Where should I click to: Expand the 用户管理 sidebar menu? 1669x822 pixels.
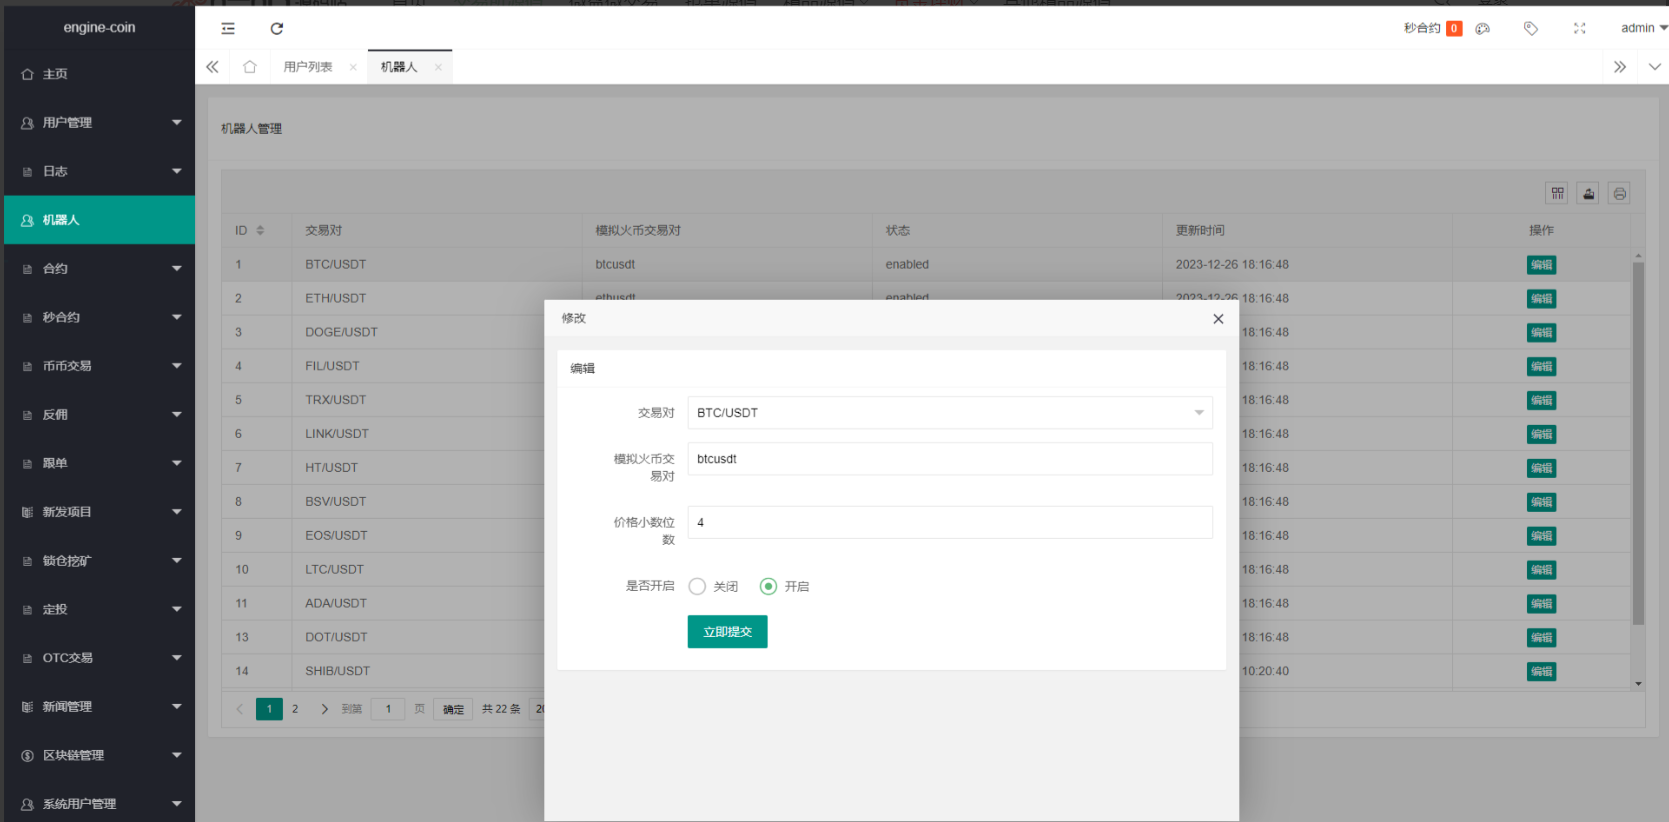click(99, 123)
